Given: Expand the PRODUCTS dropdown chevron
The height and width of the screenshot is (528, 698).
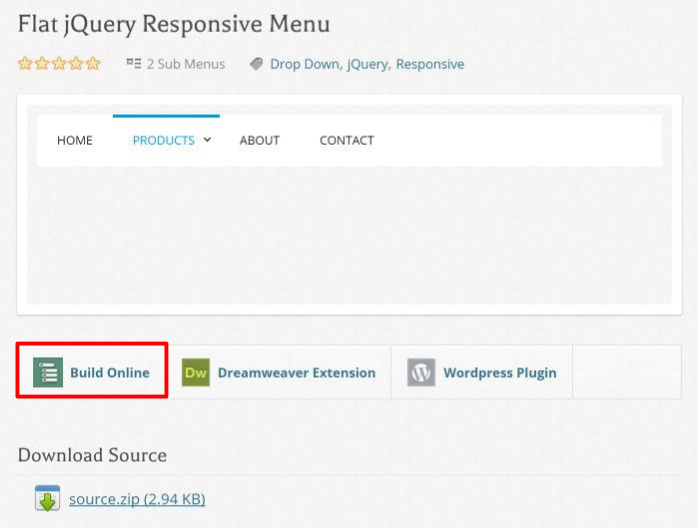Looking at the screenshot, I should coord(207,140).
